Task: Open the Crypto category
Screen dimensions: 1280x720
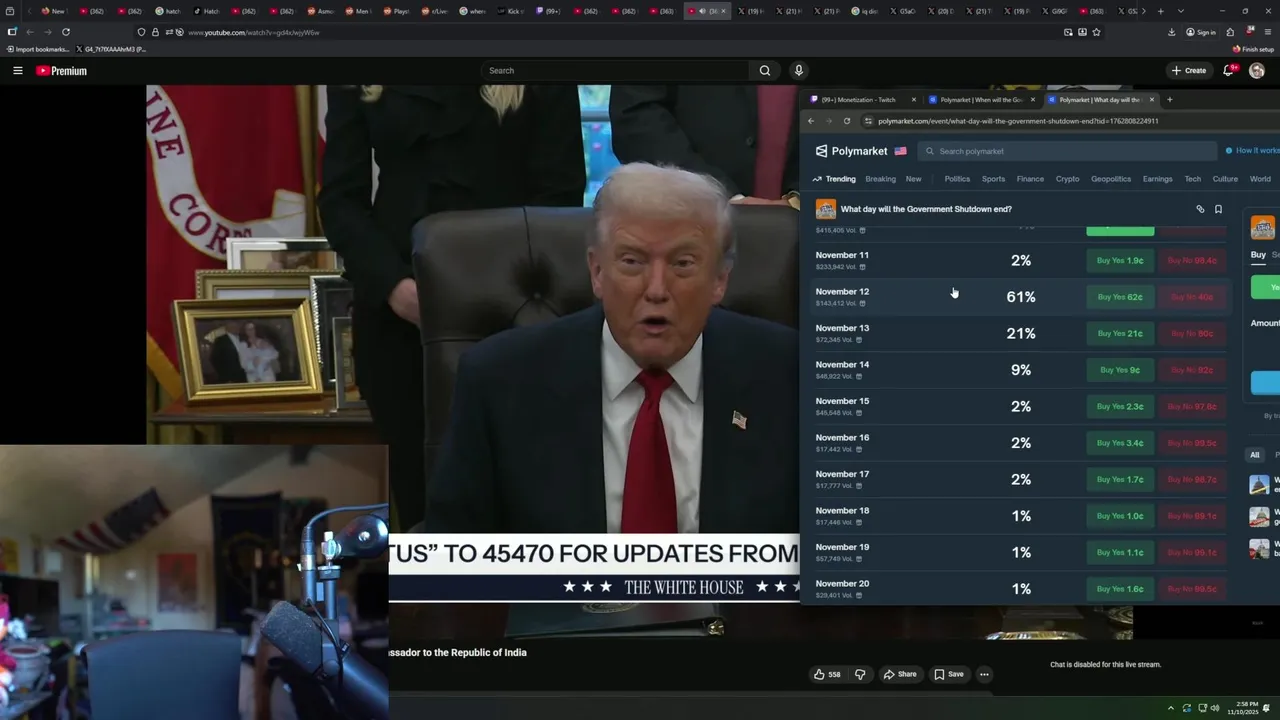Action: [x=1067, y=179]
